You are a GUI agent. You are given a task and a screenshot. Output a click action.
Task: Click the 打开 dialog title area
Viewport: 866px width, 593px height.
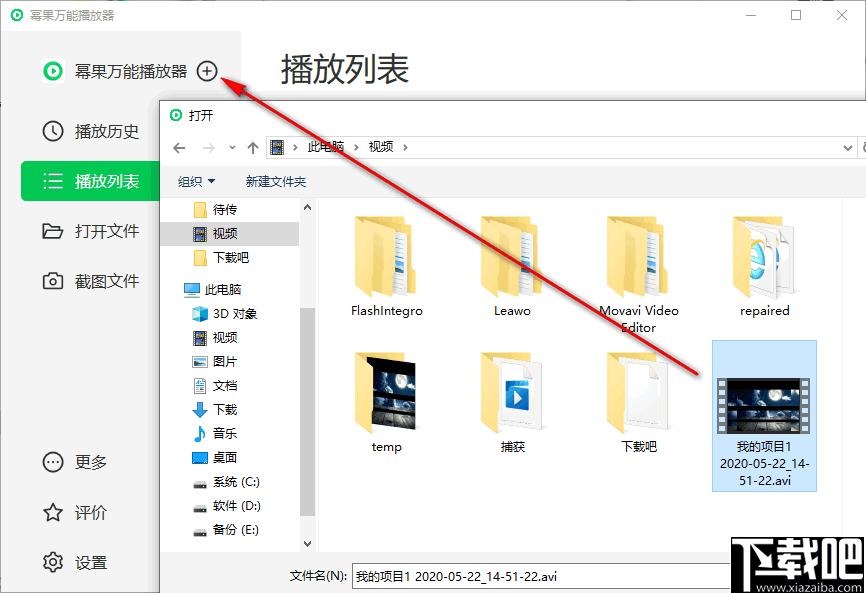pyautogui.click(x=200, y=115)
